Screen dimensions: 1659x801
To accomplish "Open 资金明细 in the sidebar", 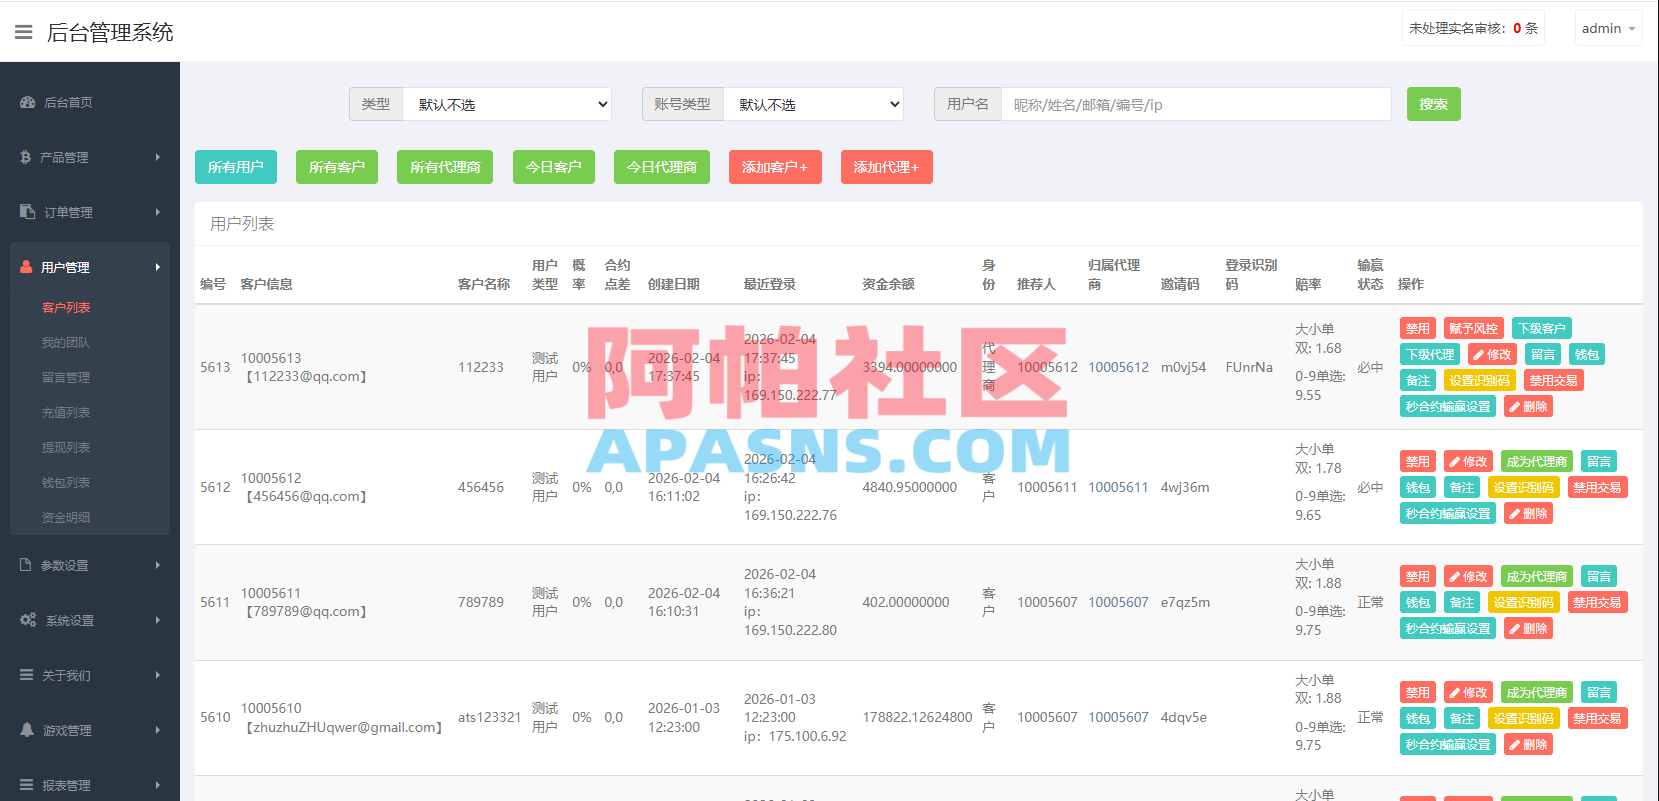I will 66,518.
